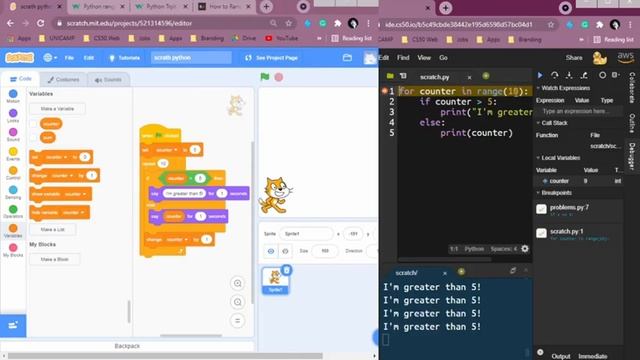640x360 pixels.
Task: Open the Scratch Edit menu
Action: point(89,58)
